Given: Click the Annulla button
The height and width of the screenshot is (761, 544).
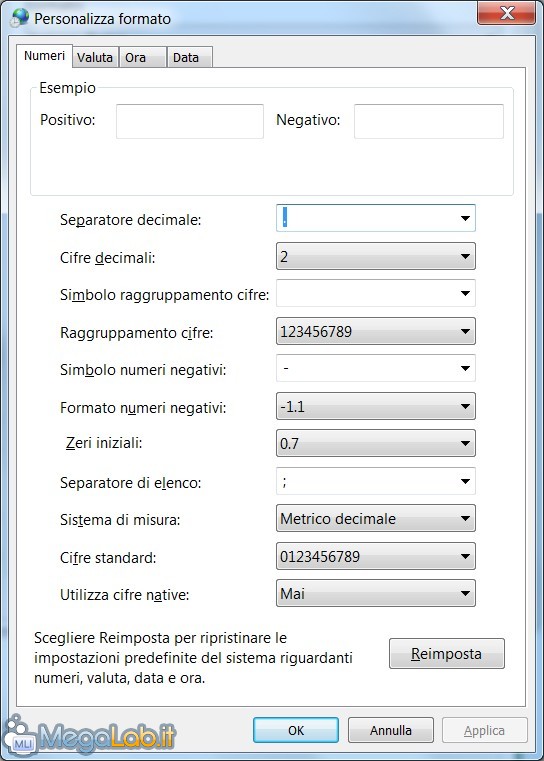Looking at the screenshot, I should (x=391, y=730).
